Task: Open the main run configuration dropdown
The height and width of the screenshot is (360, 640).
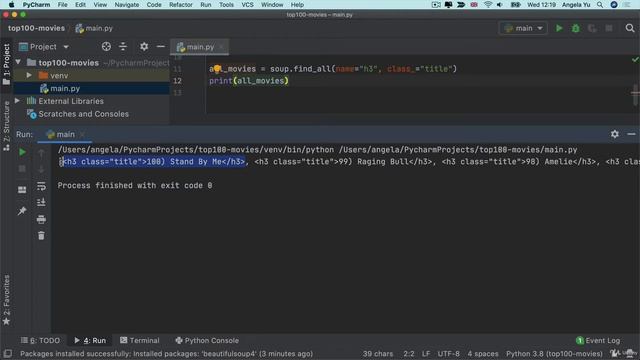Action: pos(523,28)
